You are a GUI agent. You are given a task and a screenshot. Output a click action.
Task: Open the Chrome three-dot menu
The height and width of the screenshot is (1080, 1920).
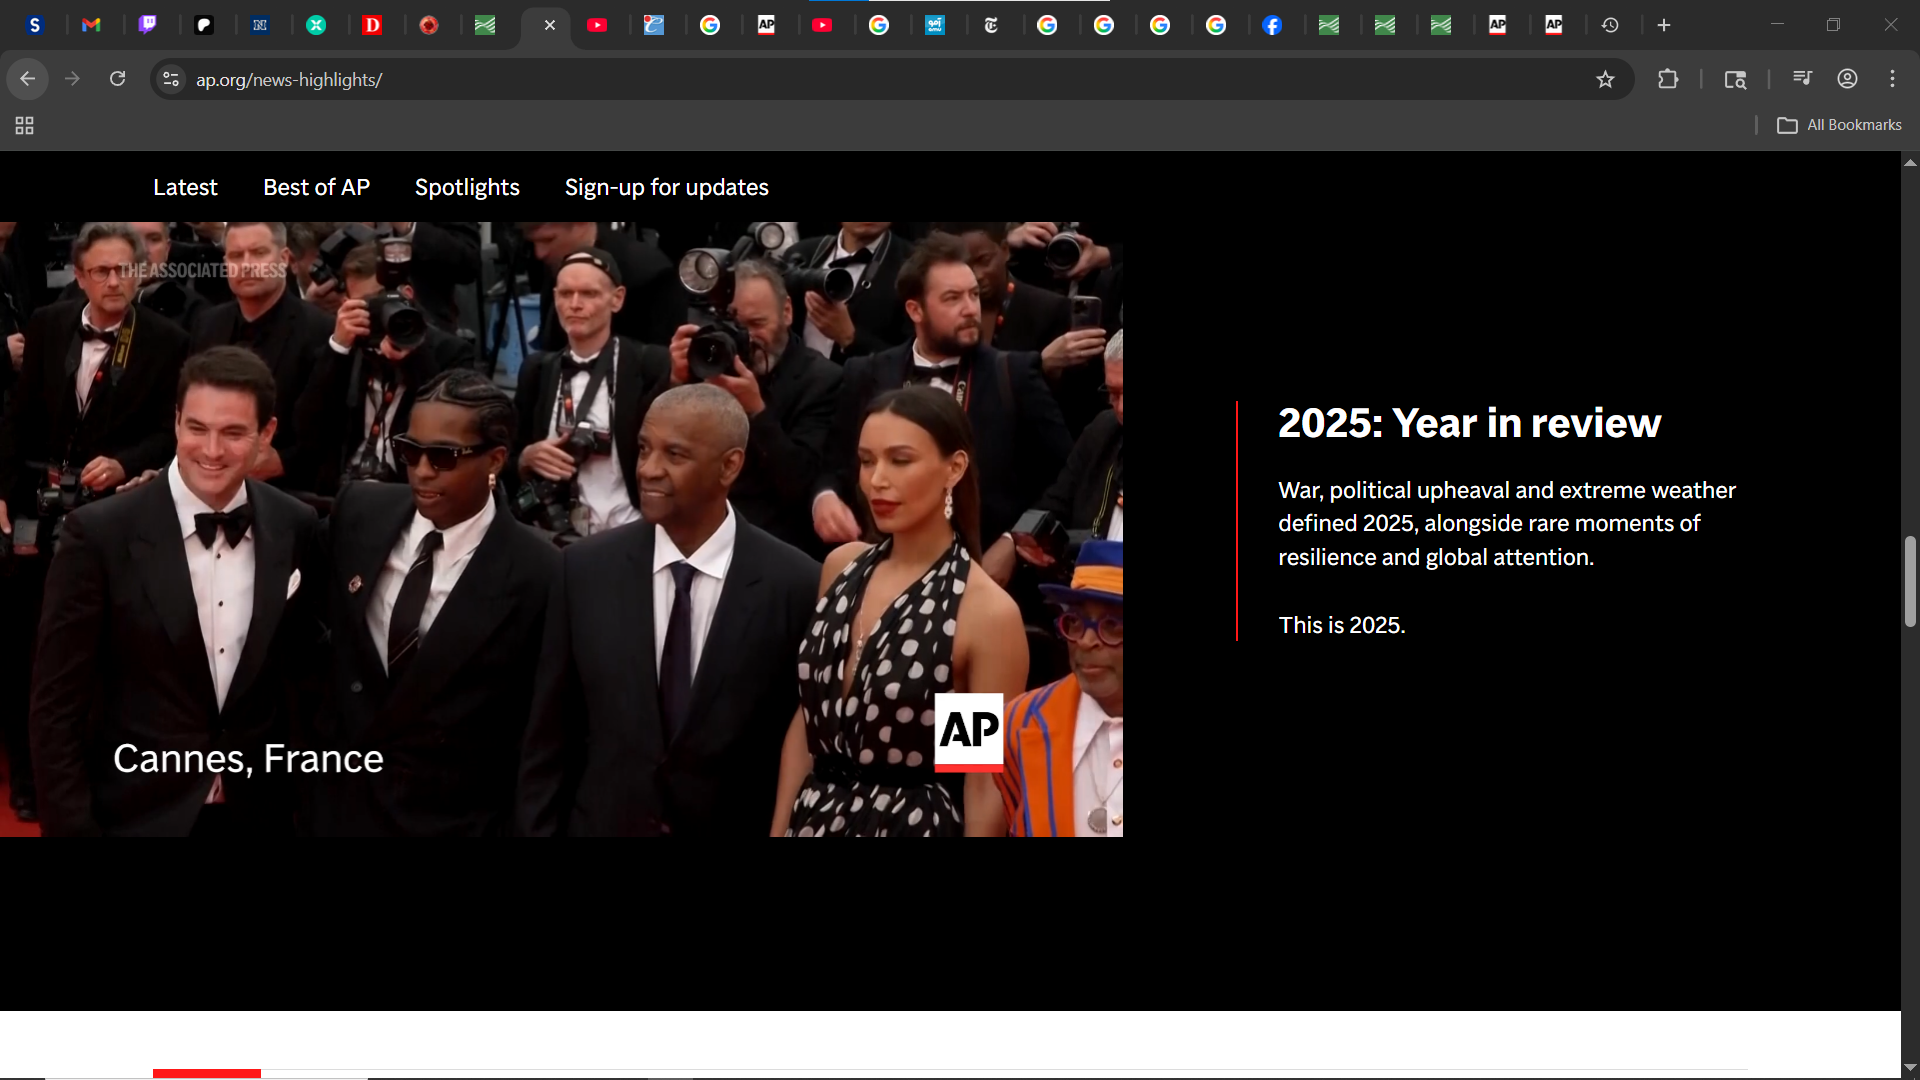1892,79
